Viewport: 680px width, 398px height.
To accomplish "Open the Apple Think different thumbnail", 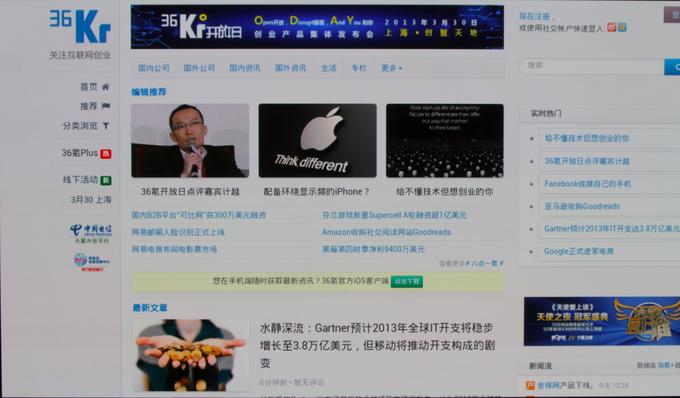I will click(x=317, y=140).
